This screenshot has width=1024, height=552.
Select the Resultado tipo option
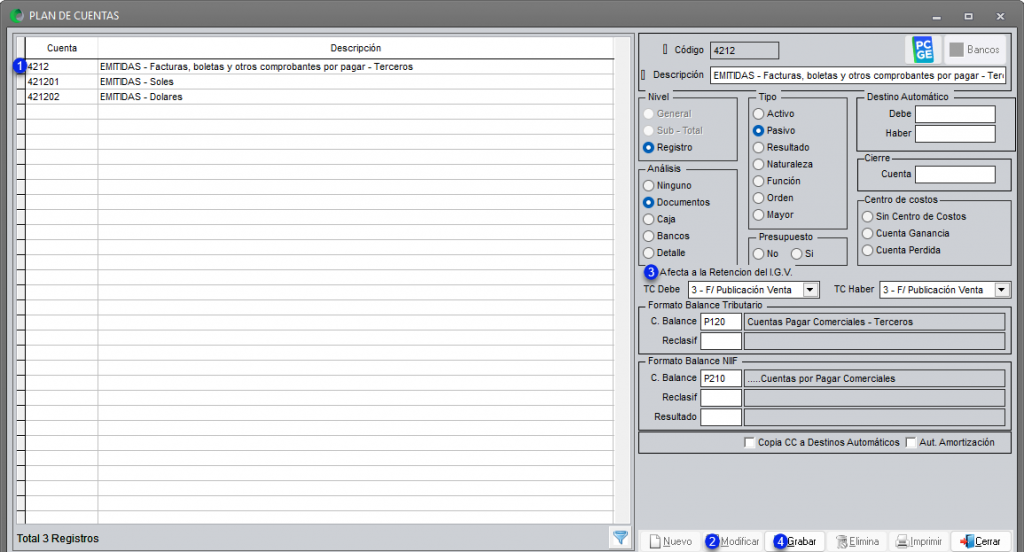tap(758, 148)
